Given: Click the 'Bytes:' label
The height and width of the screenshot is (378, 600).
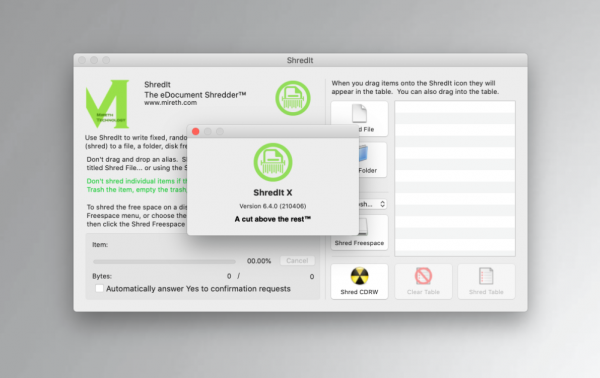Looking at the screenshot, I should click(102, 276).
